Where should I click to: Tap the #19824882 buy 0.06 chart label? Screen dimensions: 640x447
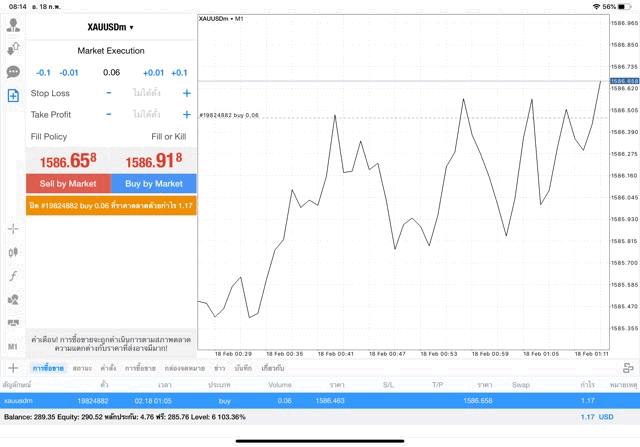pos(229,115)
